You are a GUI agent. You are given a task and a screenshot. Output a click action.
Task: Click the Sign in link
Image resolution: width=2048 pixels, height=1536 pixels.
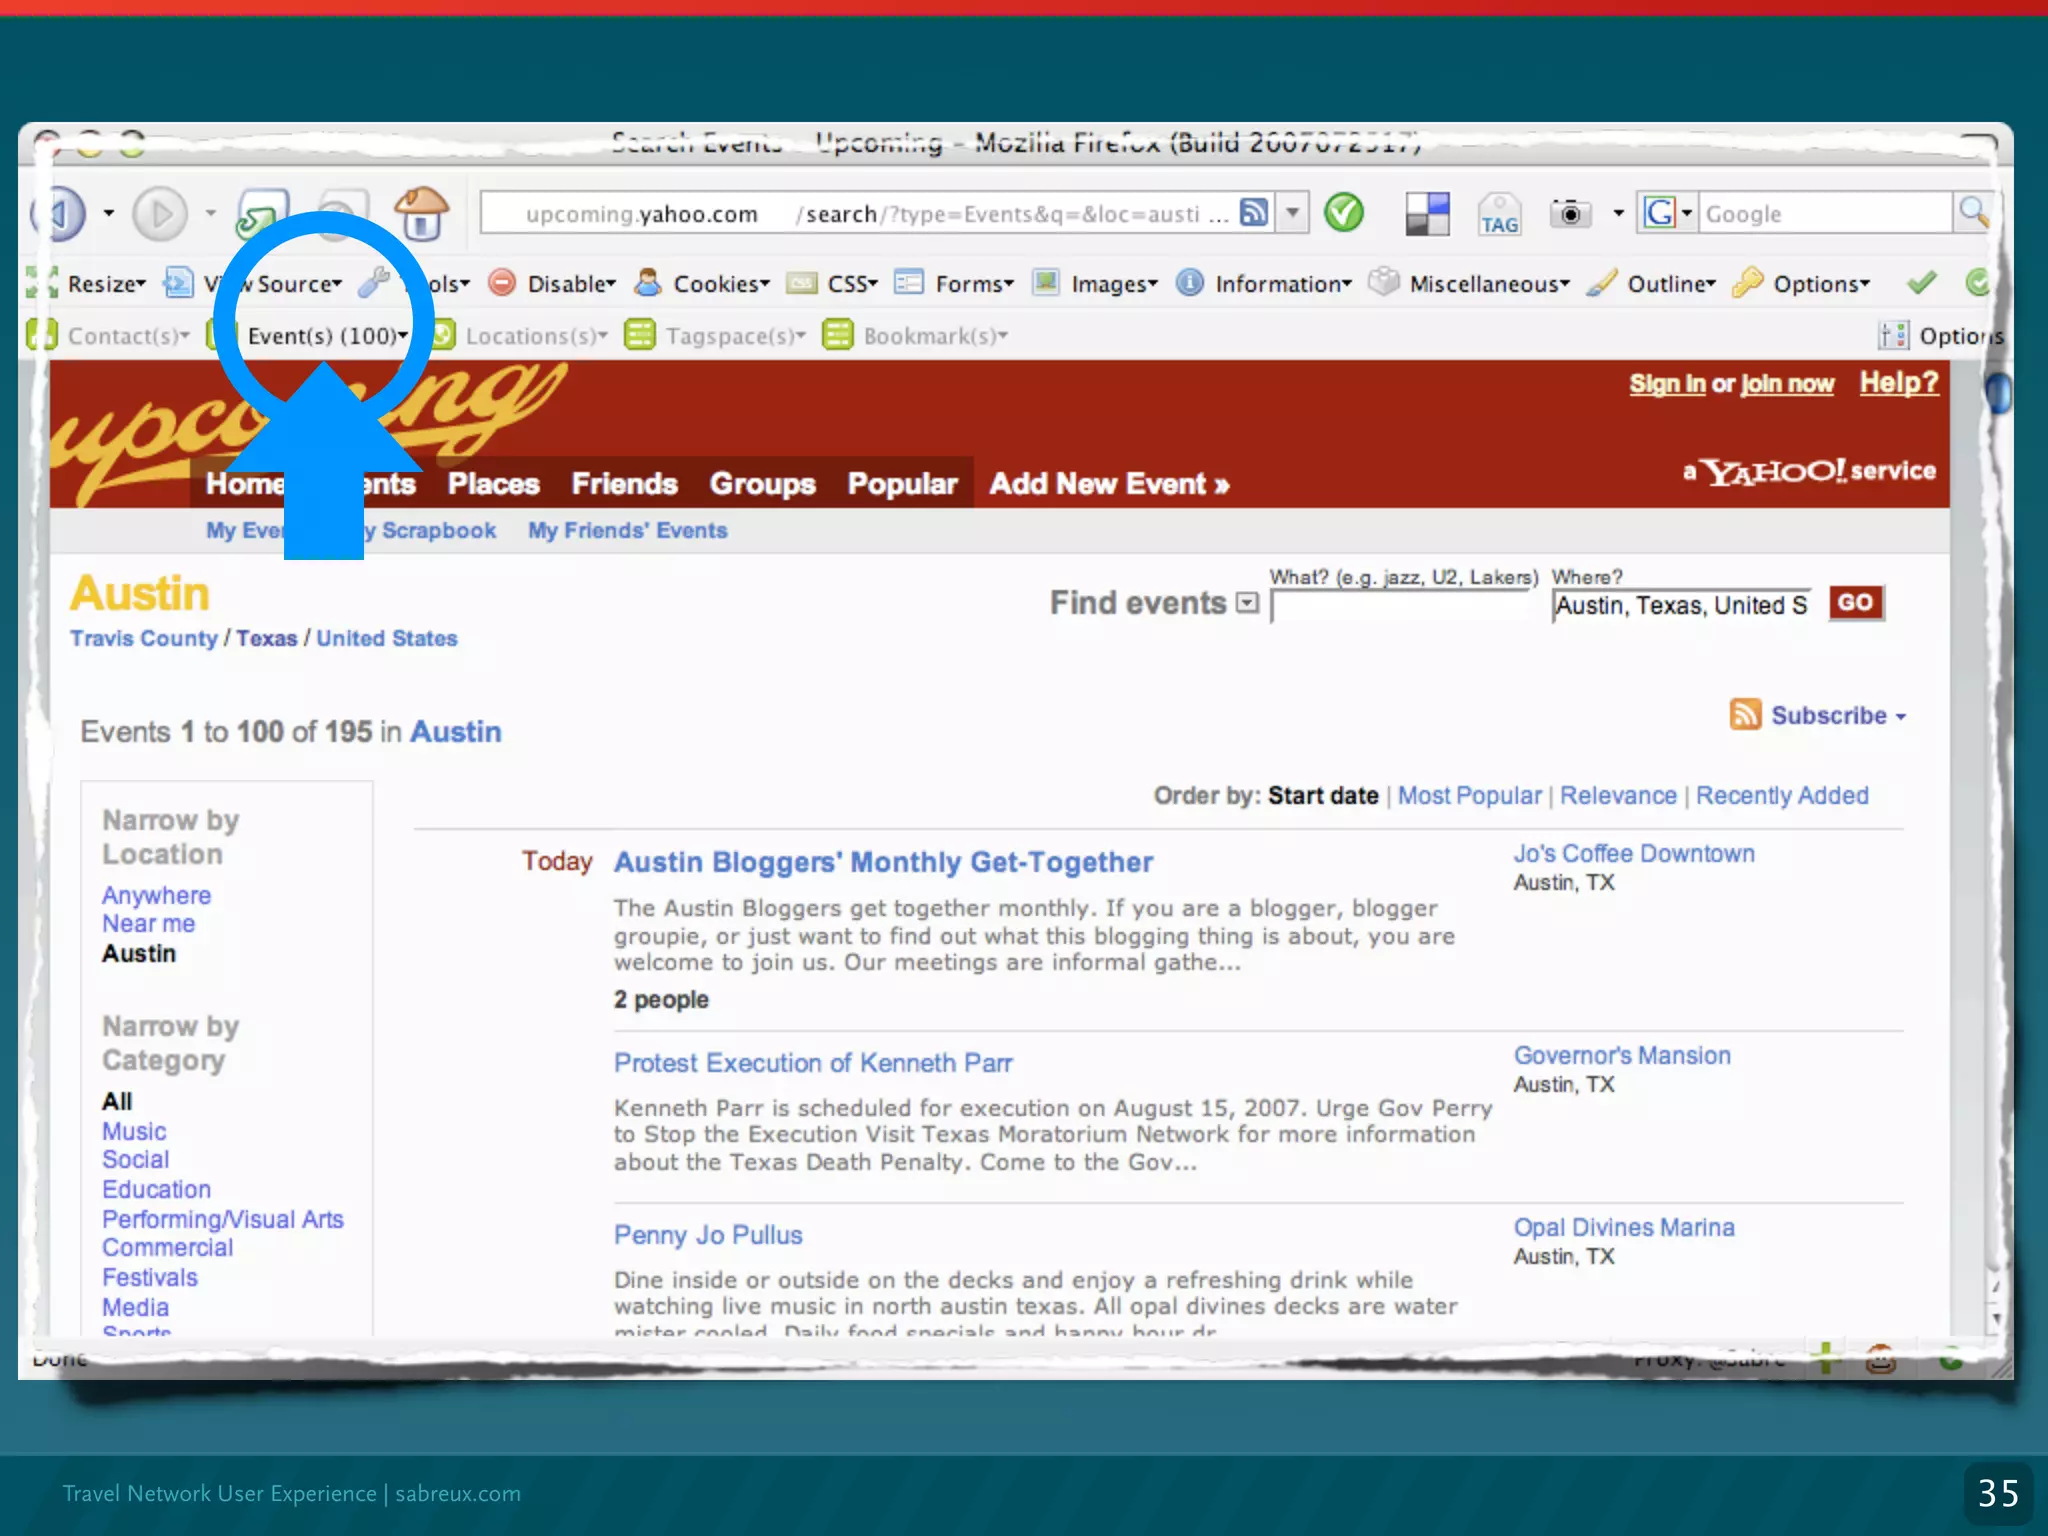tap(1667, 384)
